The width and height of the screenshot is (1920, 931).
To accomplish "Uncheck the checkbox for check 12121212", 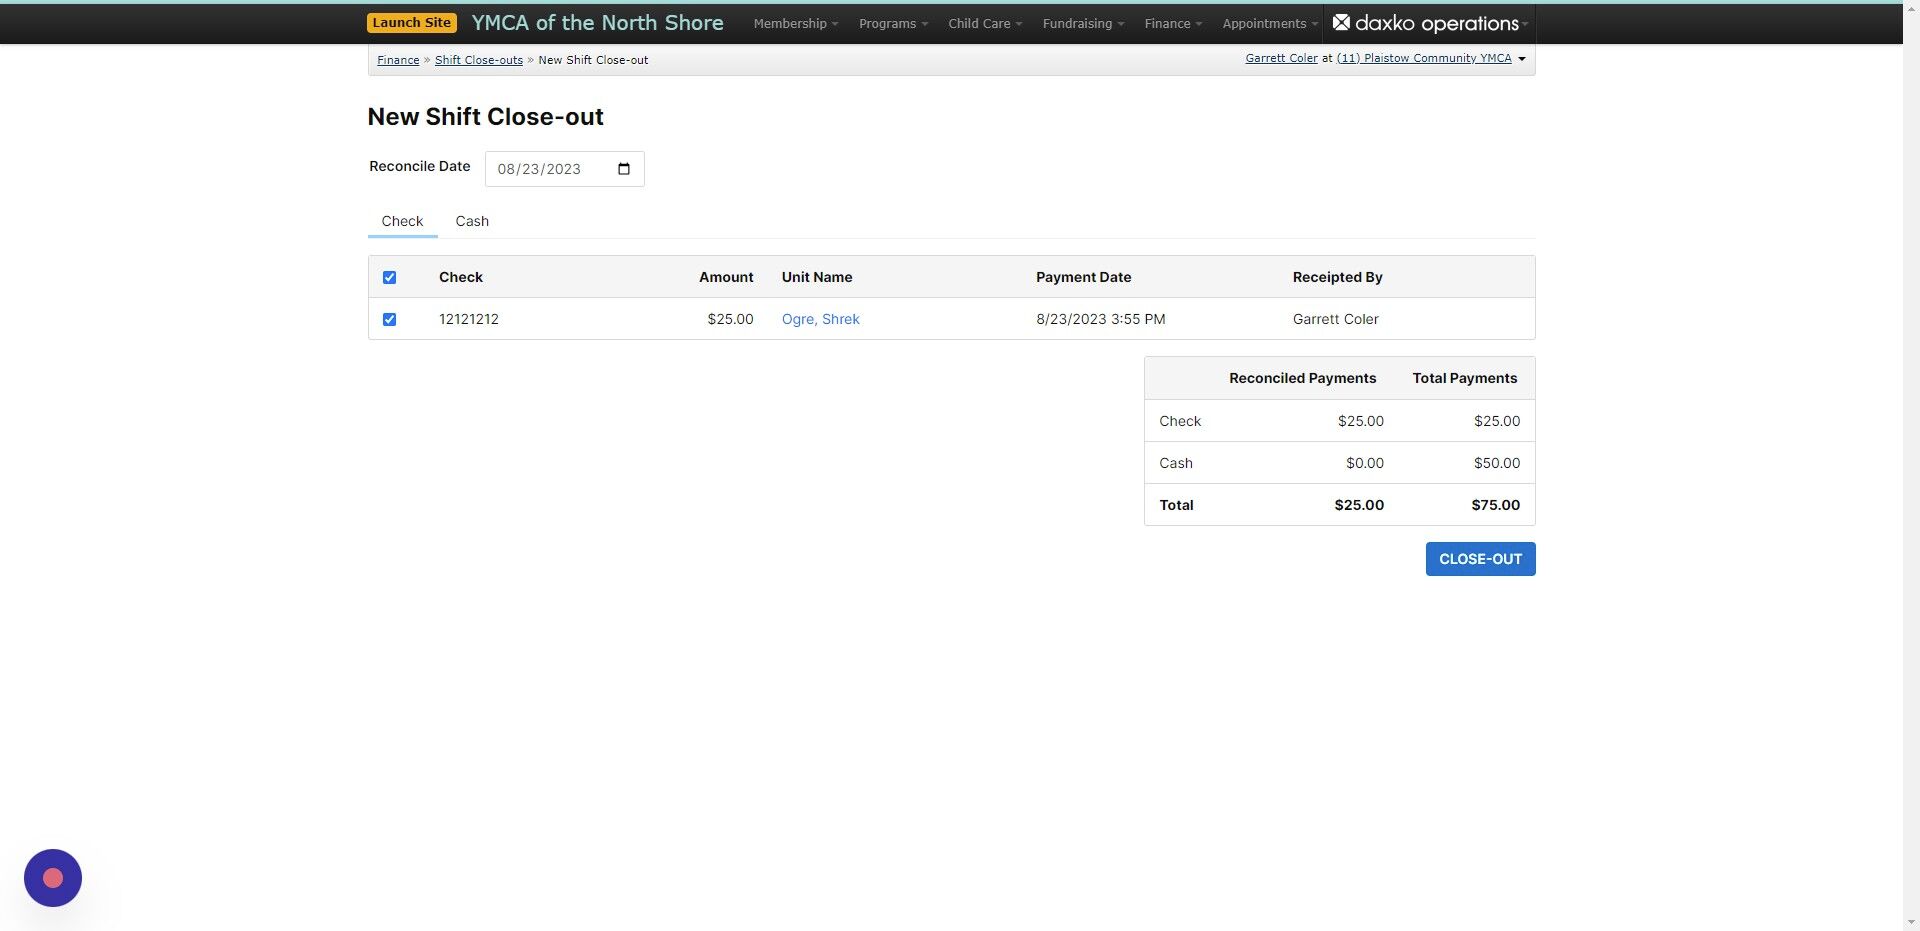I will [x=390, y=319].
